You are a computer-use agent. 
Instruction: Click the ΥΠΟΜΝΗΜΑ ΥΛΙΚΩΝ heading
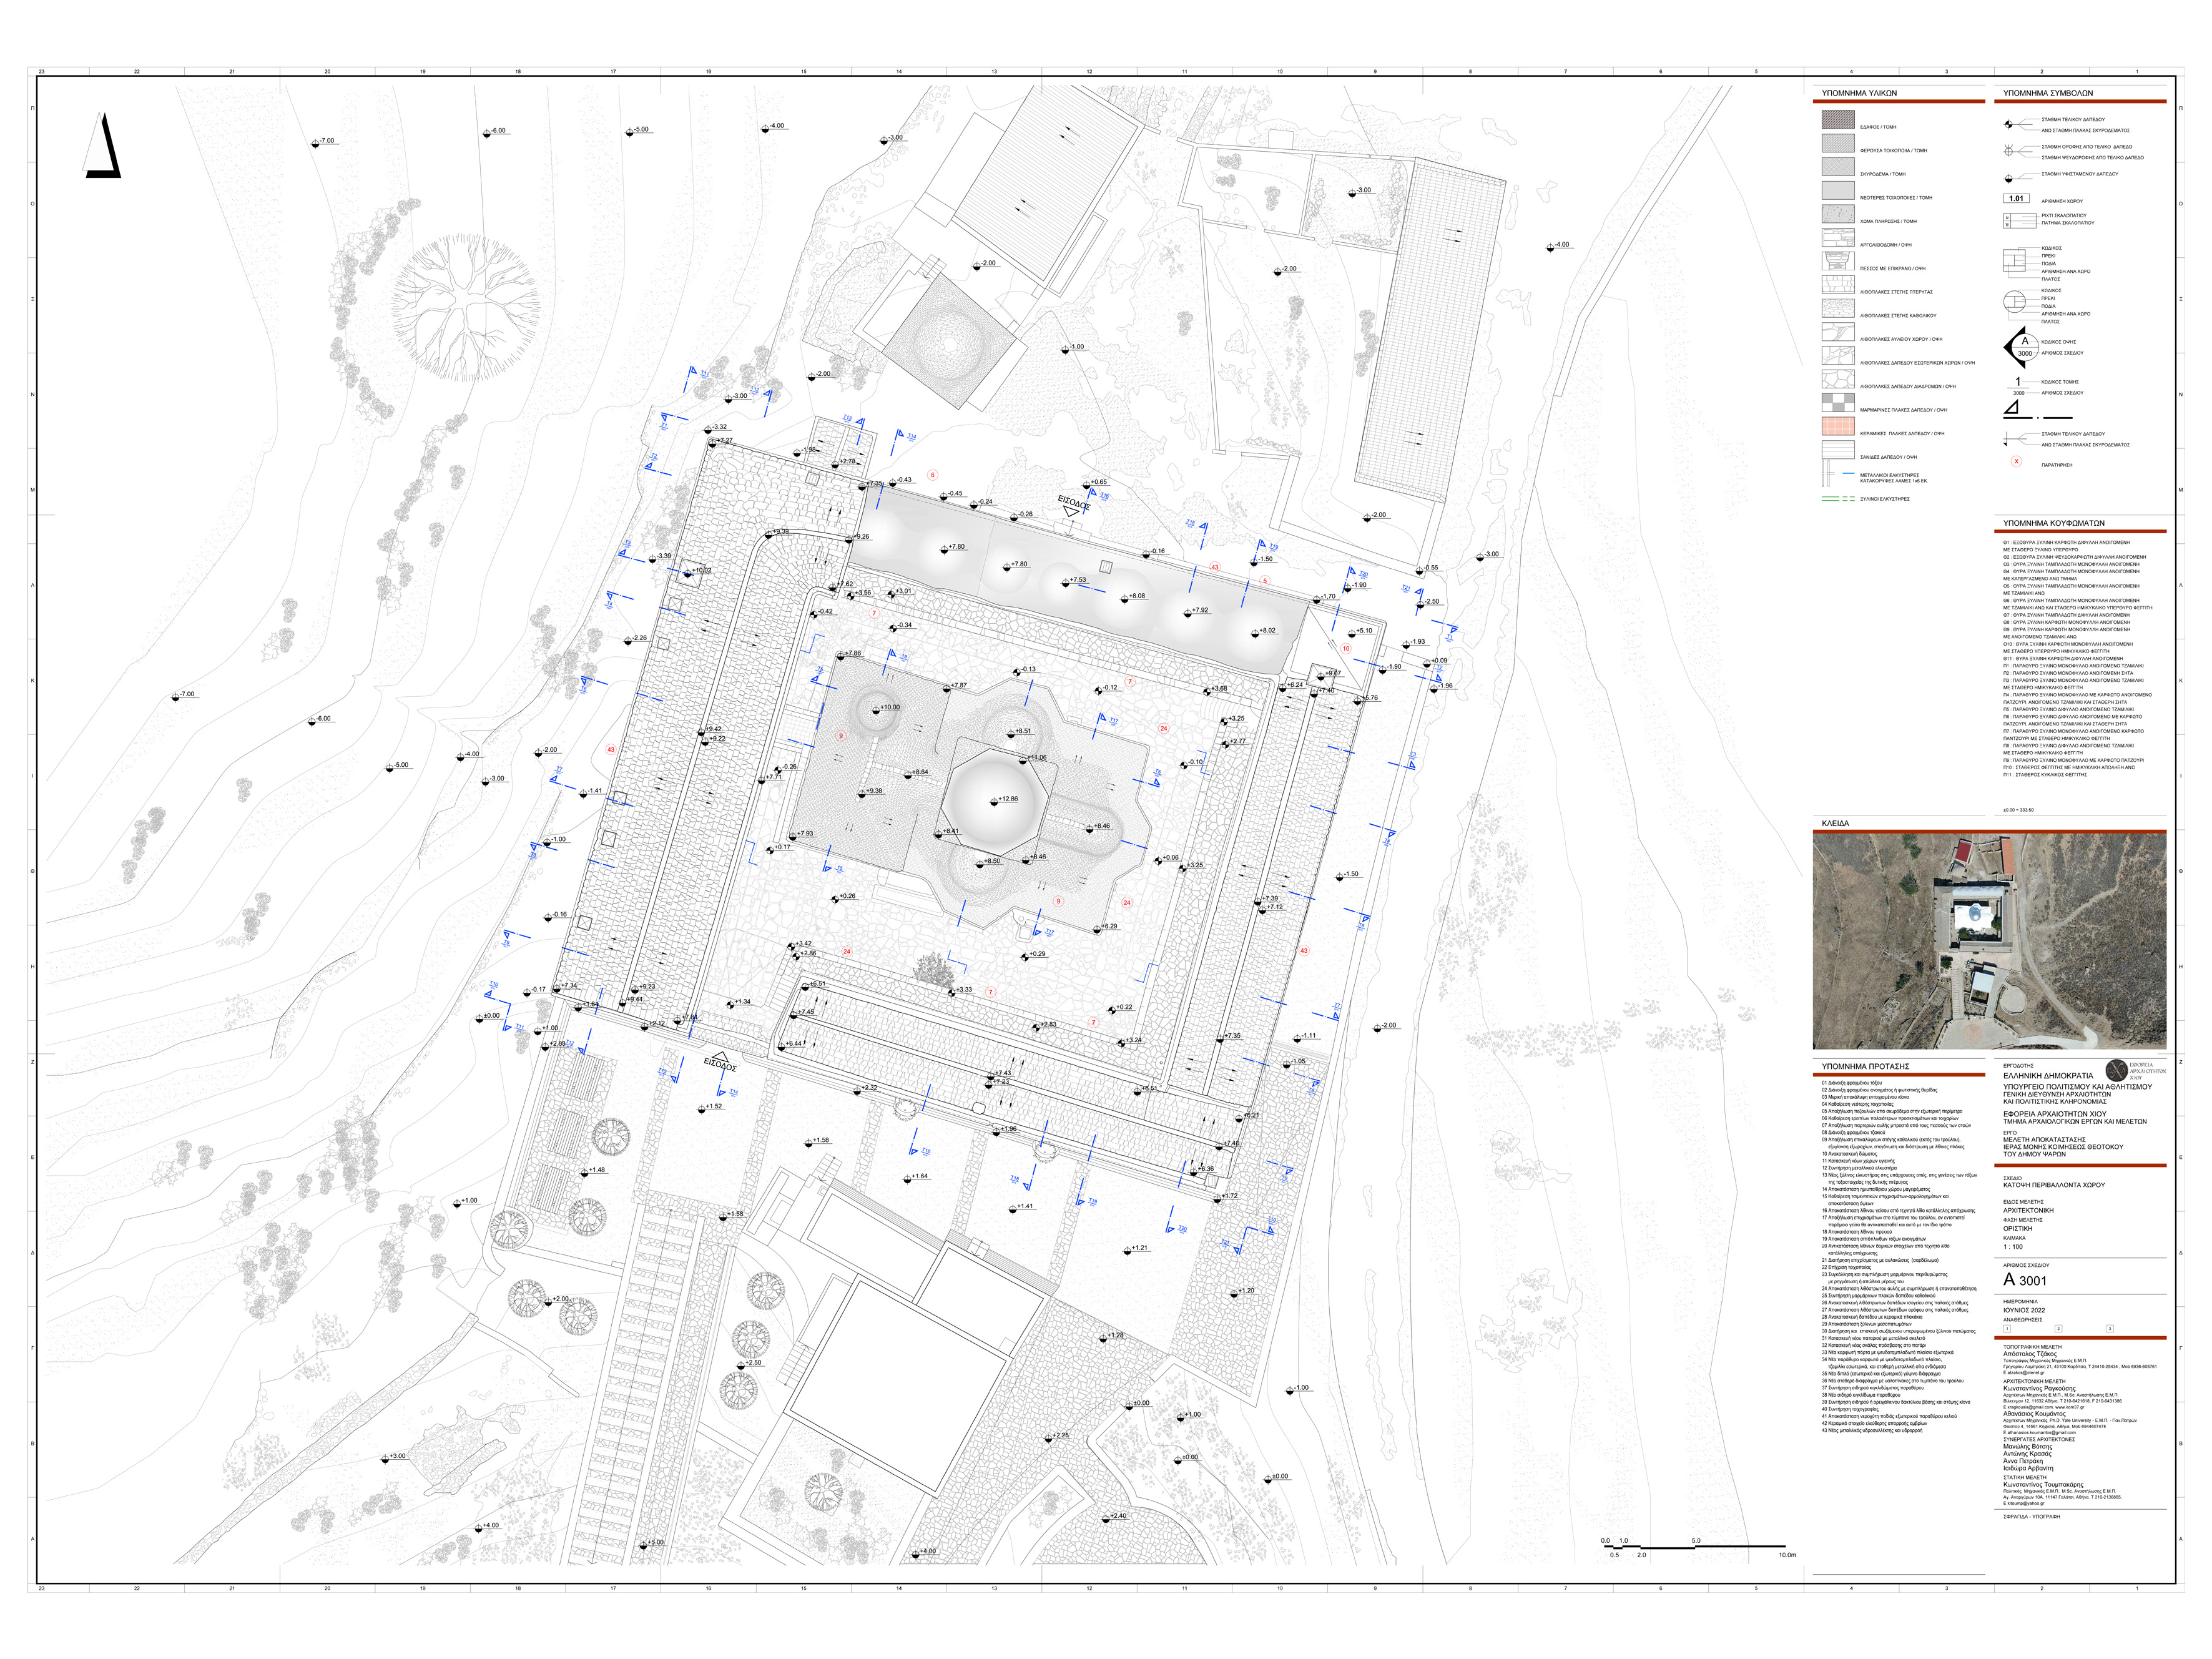(x=1859, y=93)
